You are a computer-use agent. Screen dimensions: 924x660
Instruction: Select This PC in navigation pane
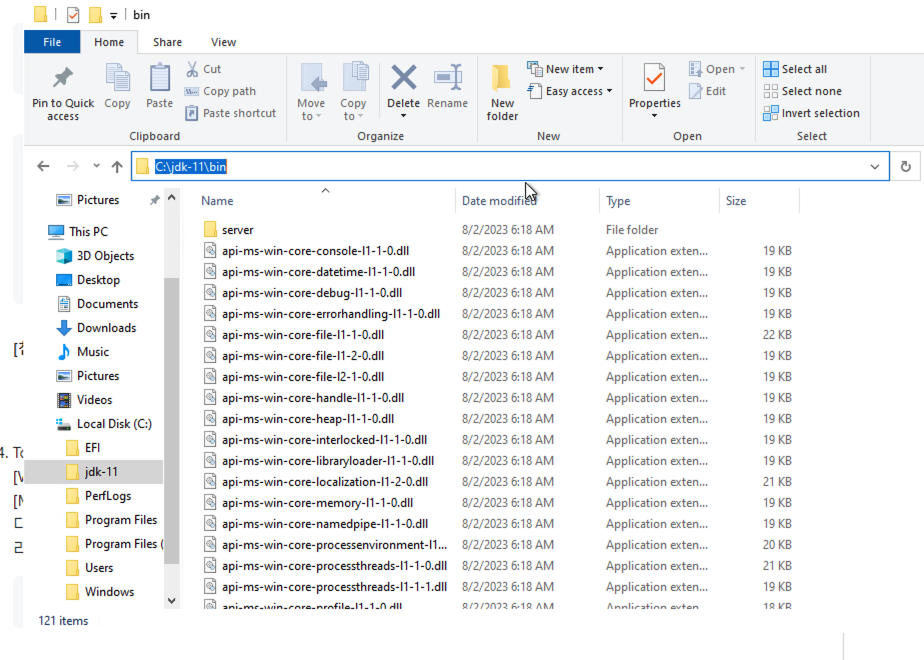point(78,232)
